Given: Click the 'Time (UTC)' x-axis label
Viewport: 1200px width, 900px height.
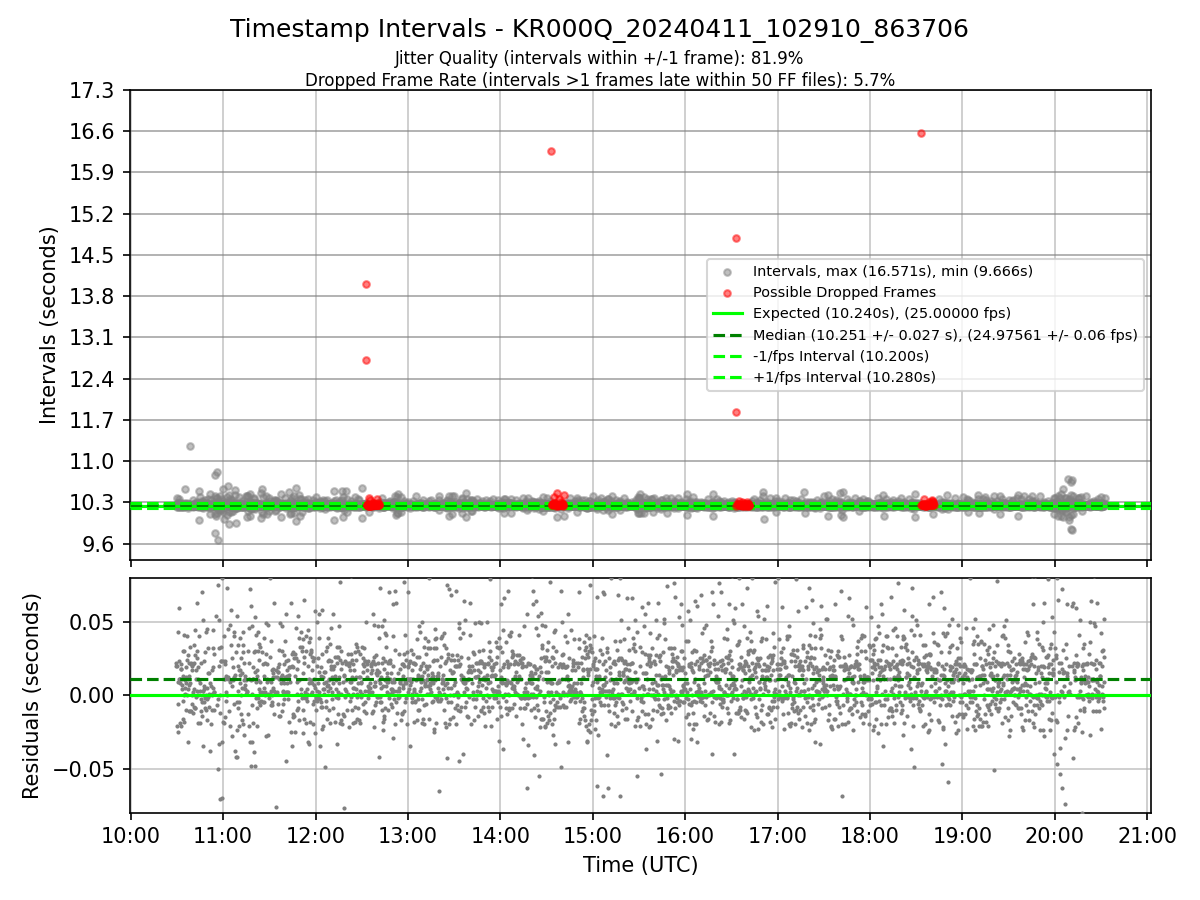Looking at the screenshot, I should click(x=640, y=865).
